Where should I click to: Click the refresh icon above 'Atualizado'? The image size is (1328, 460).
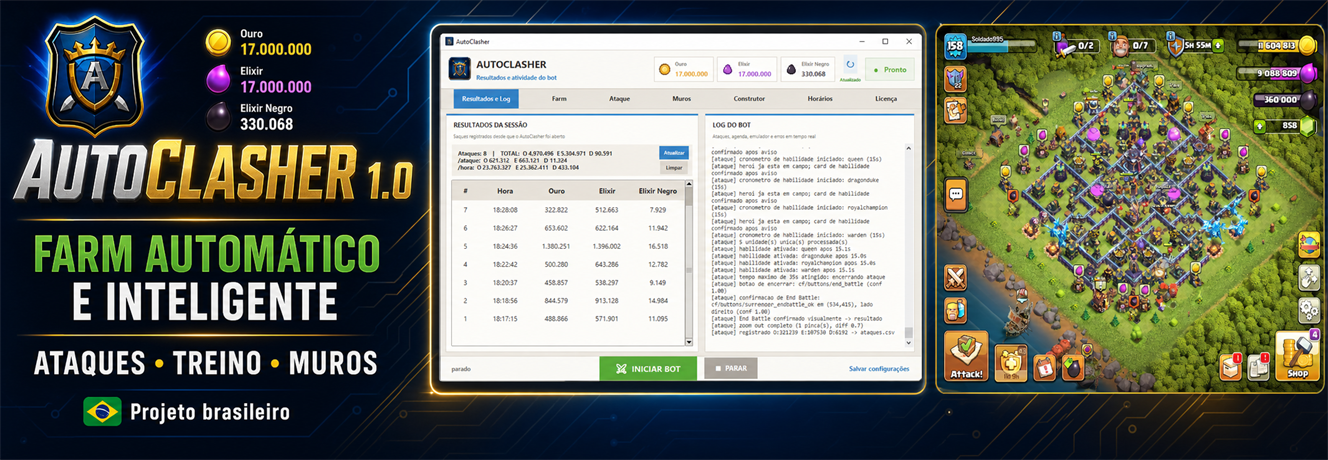click(850, 64)
